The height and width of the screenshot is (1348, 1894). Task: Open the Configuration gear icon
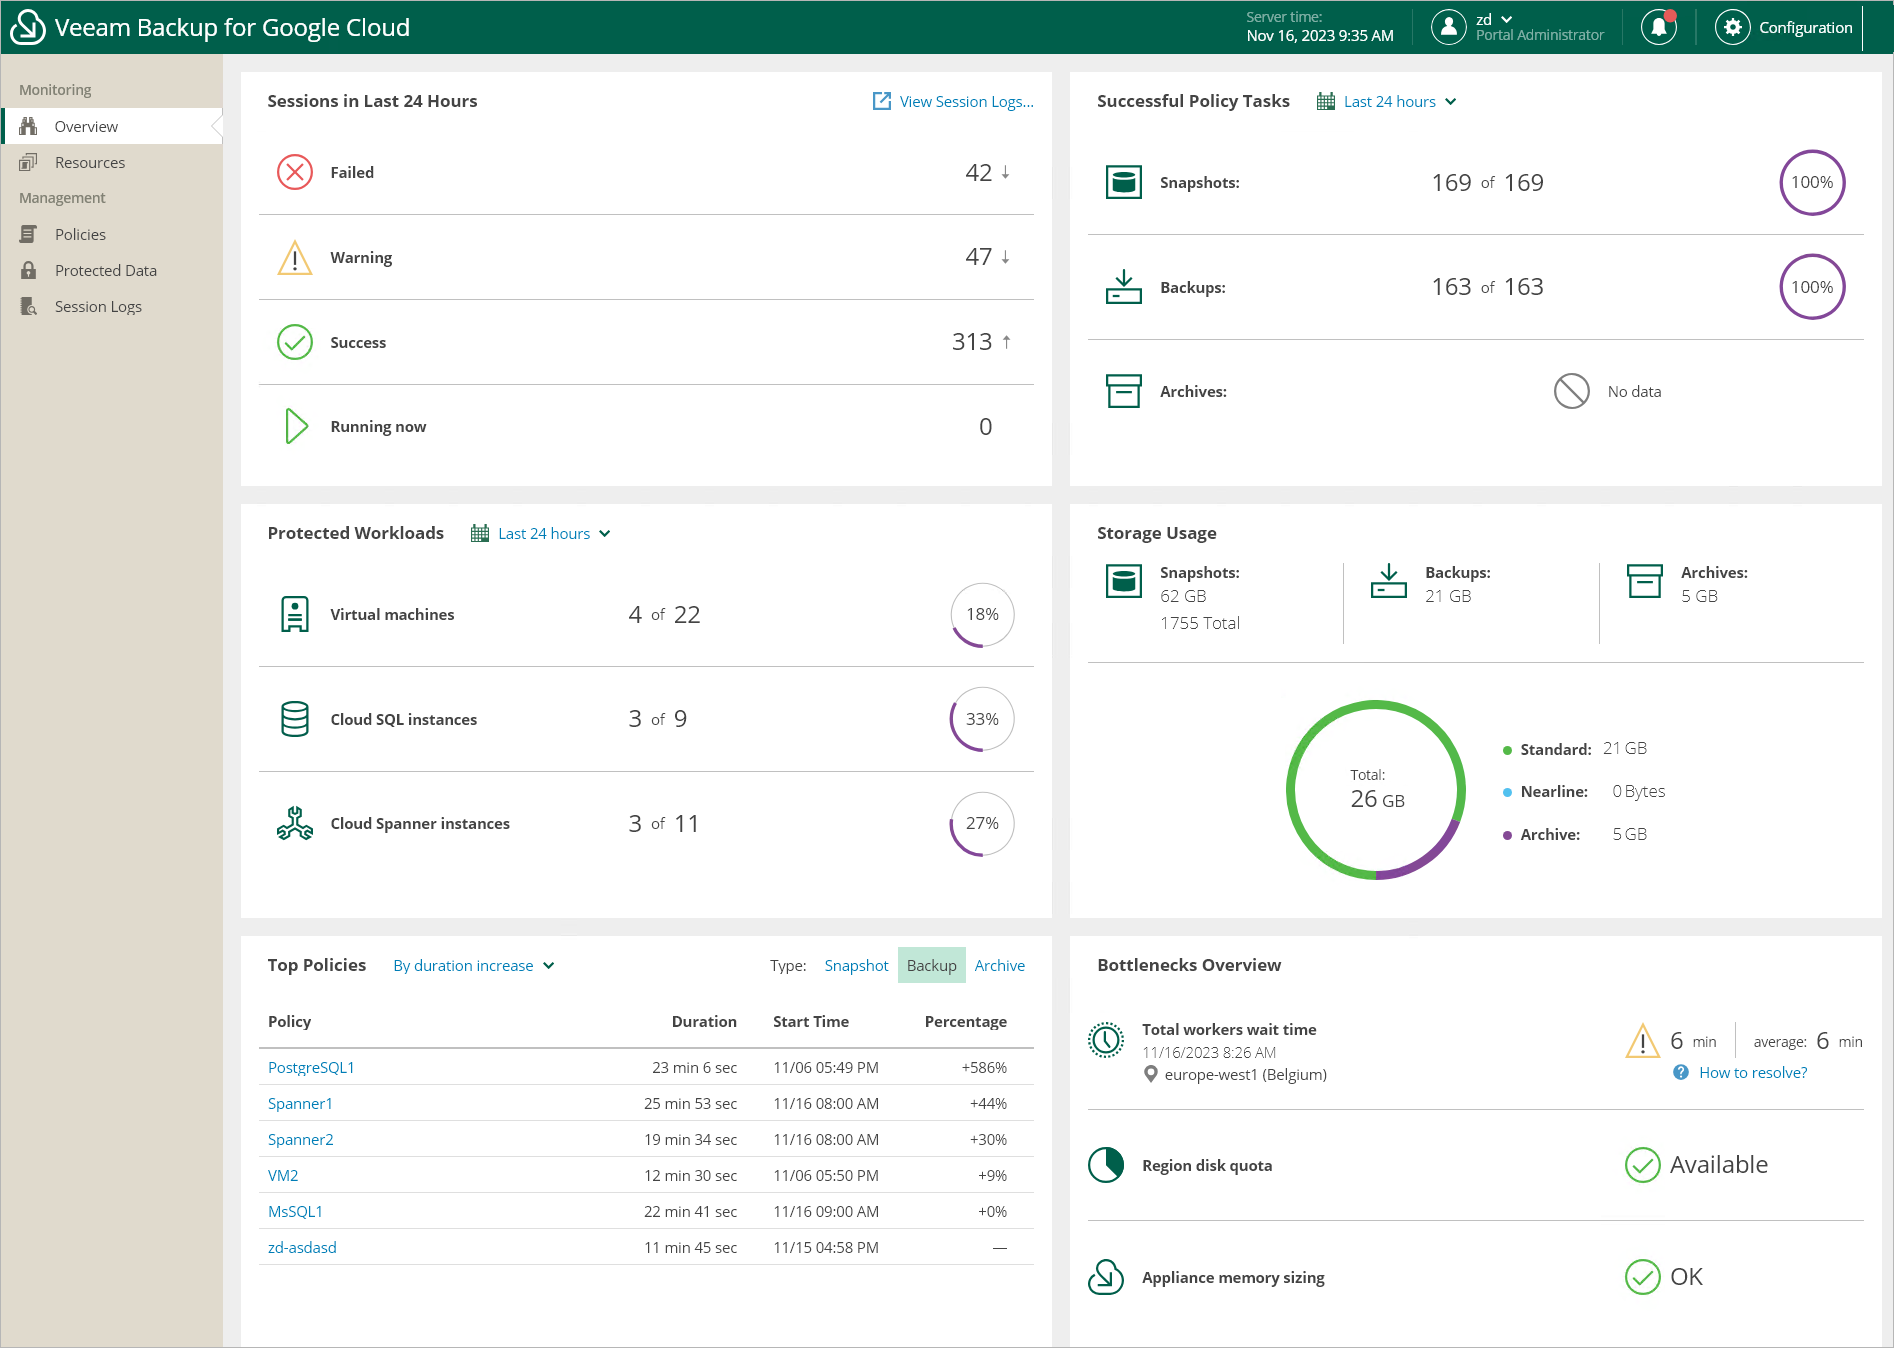[x=1732, y=27]
